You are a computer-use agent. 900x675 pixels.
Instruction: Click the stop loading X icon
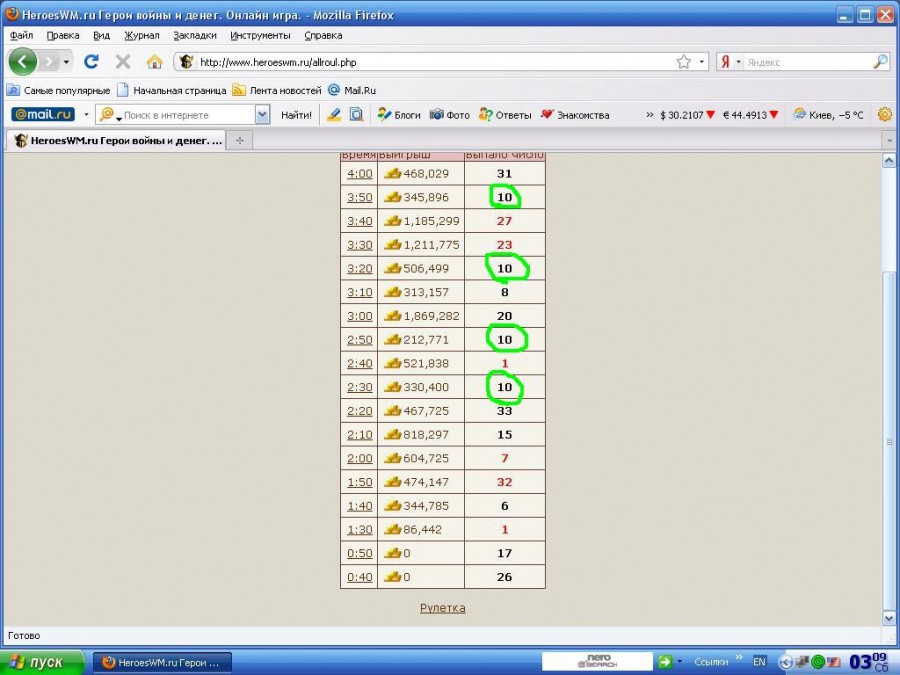pos(123,62)
